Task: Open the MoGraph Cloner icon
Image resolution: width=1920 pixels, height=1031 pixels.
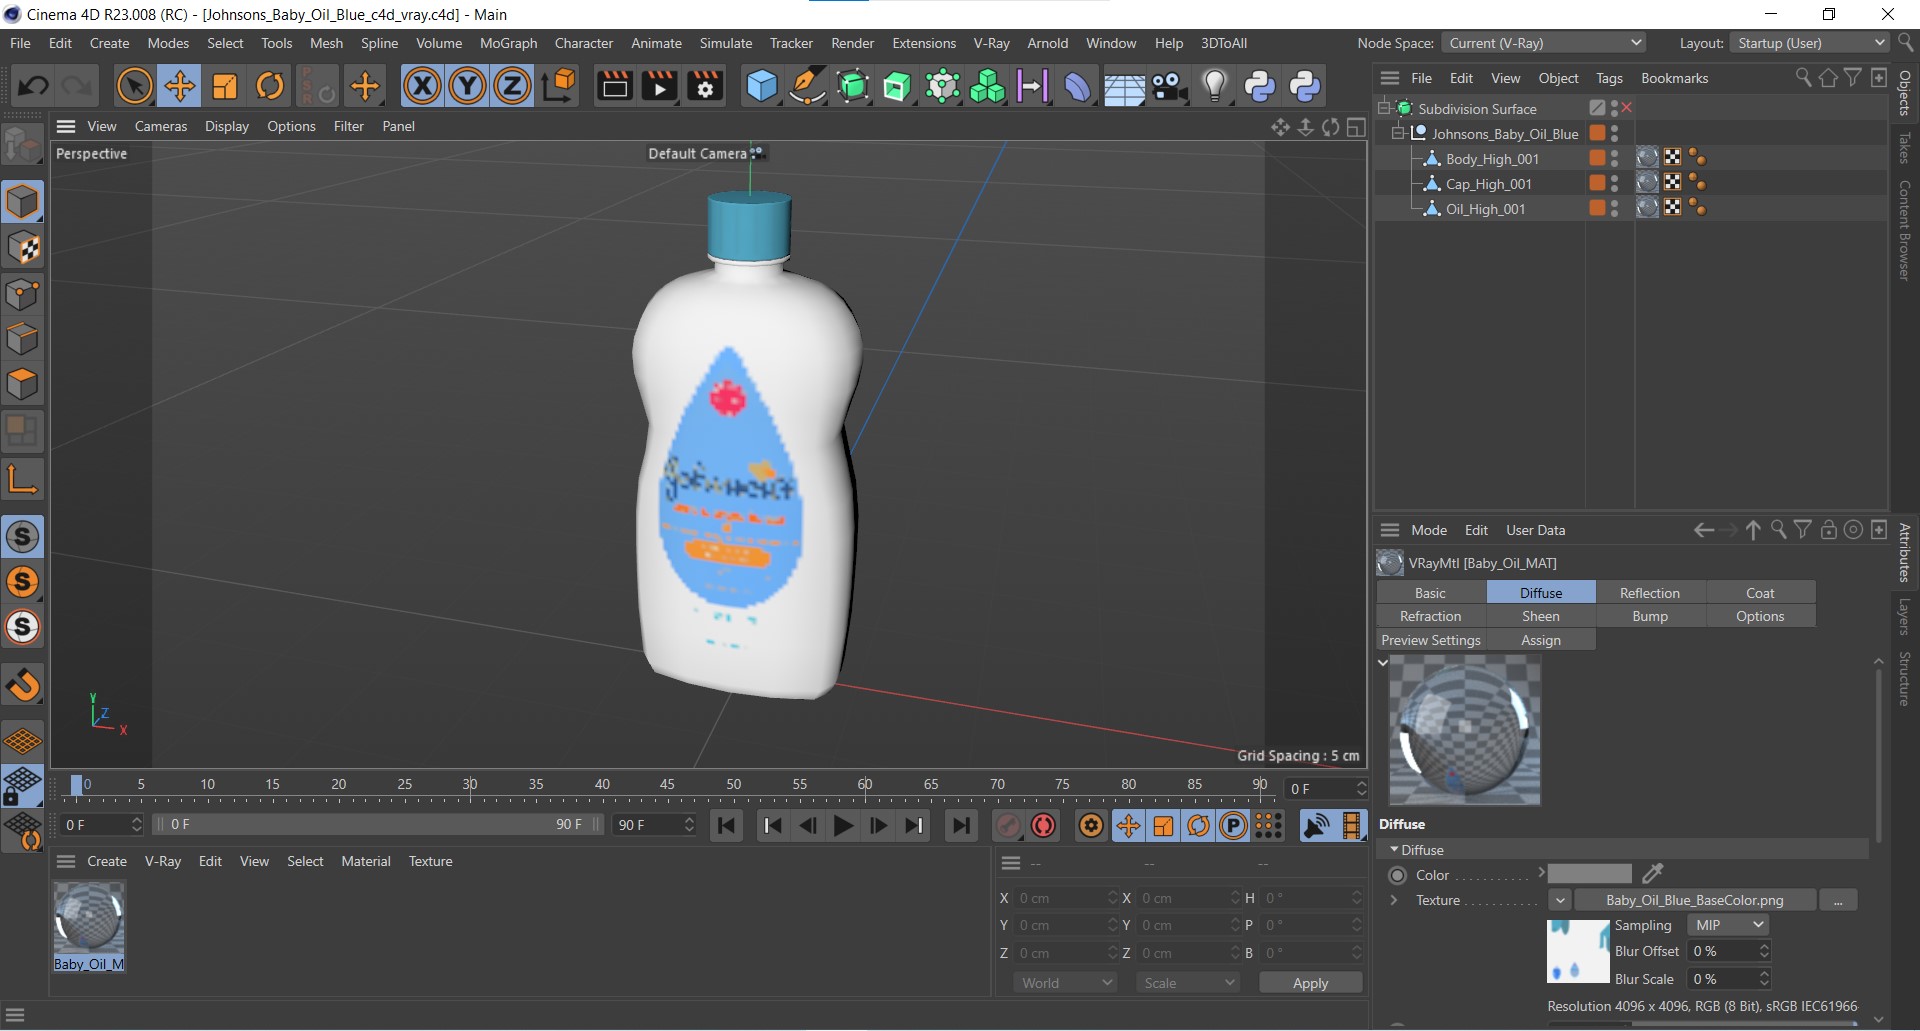Action: [987, 86]
